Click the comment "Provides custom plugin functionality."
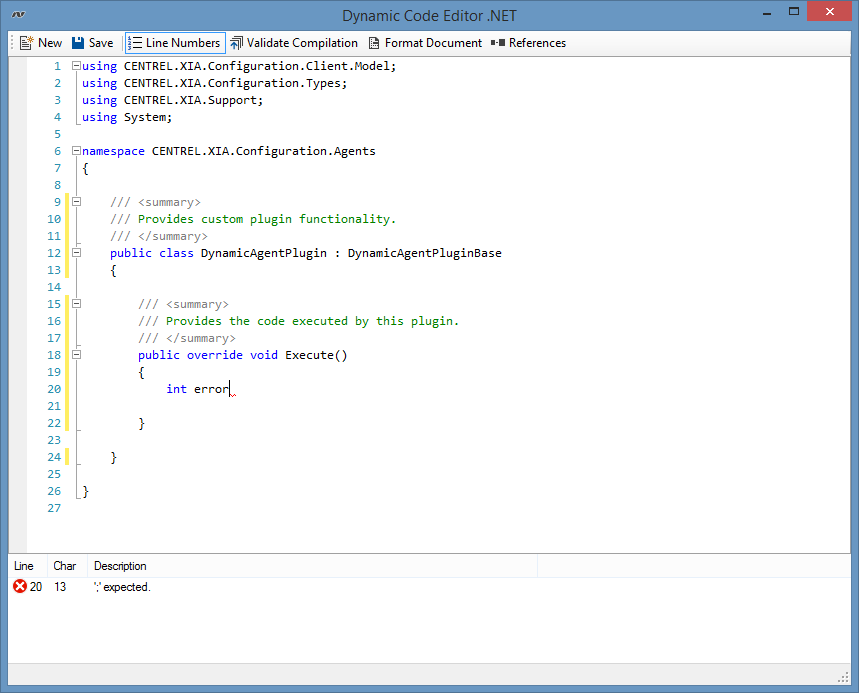This screenshot has height=693, width=859. (267, 219)
